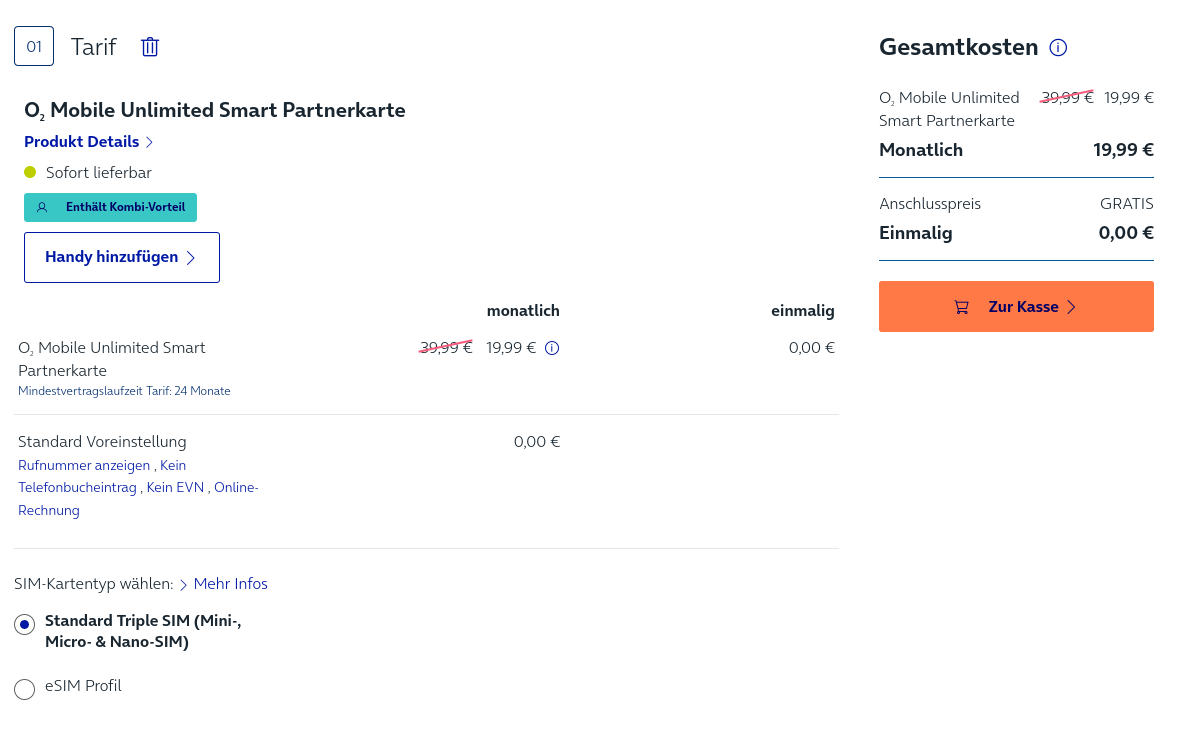This screenshot has height=733, width=1177.
Task: Click the Enthält Kombi-Vorteil badge
Action: 110,208
